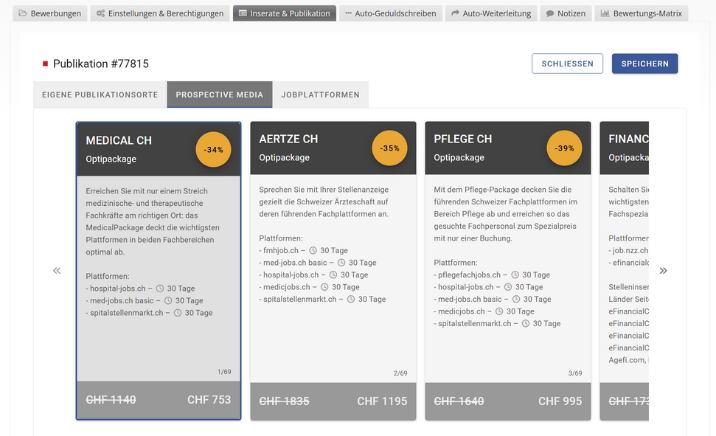Switch to the JOBPLATTFORMEN tab
This screenshot has height=436, width=716.
coord(321,95)
